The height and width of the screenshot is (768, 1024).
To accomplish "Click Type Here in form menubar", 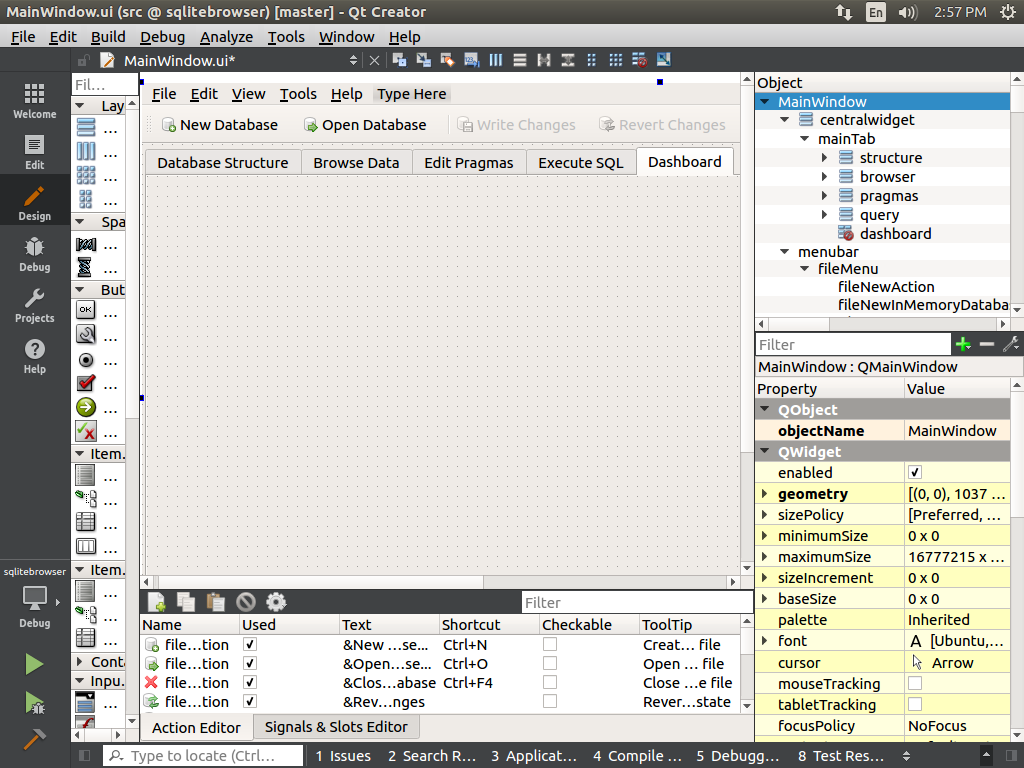I will [x=411, y=94].
